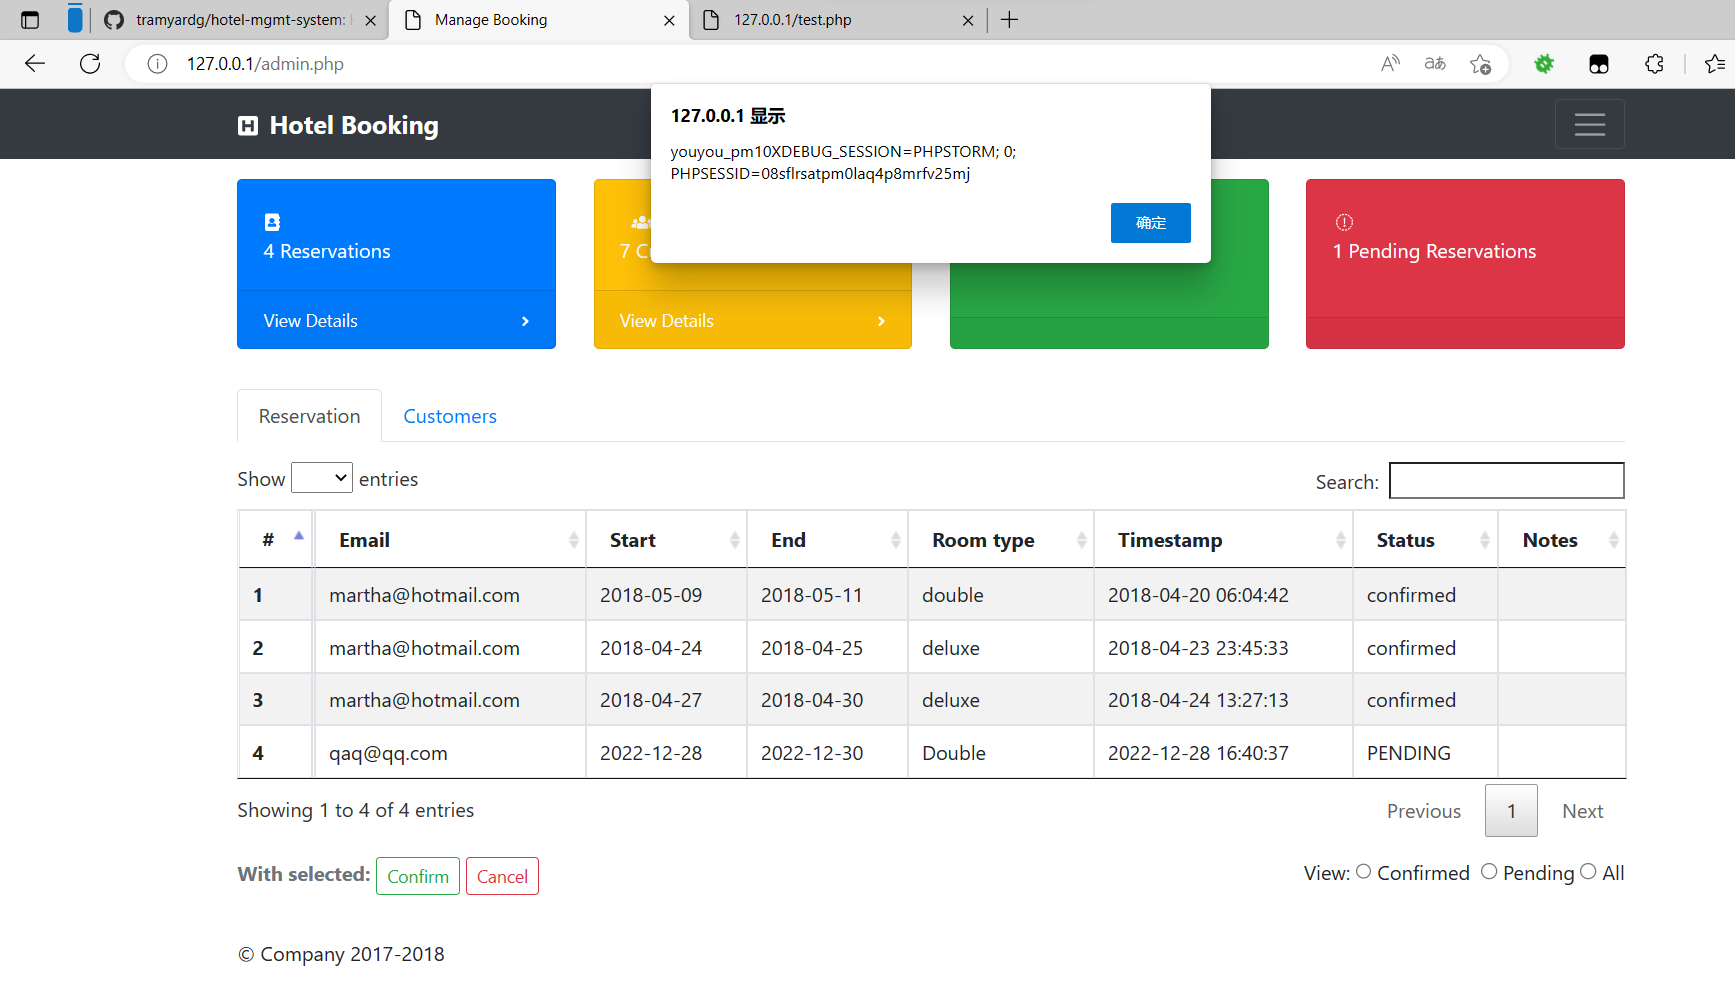Open the hamburger navigation menu

tap(1589, 124)
